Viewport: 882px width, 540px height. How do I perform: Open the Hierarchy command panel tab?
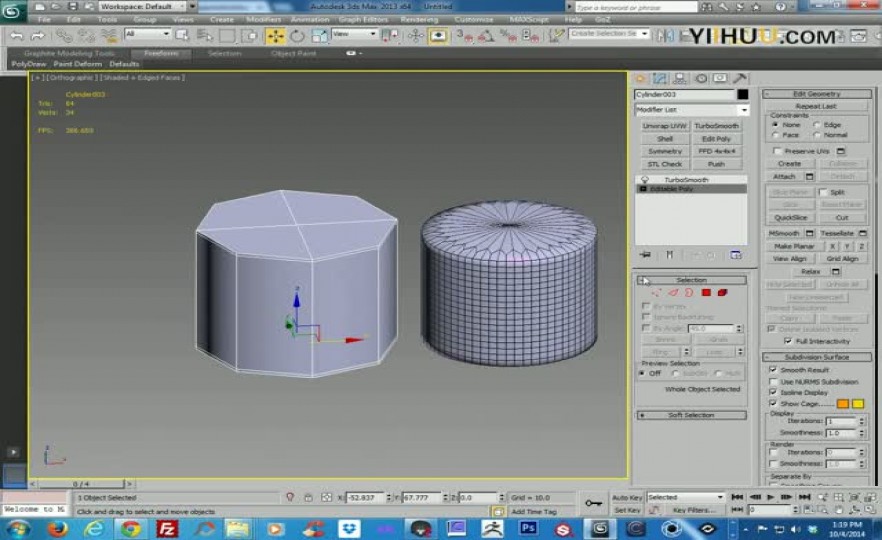(680, 78)
